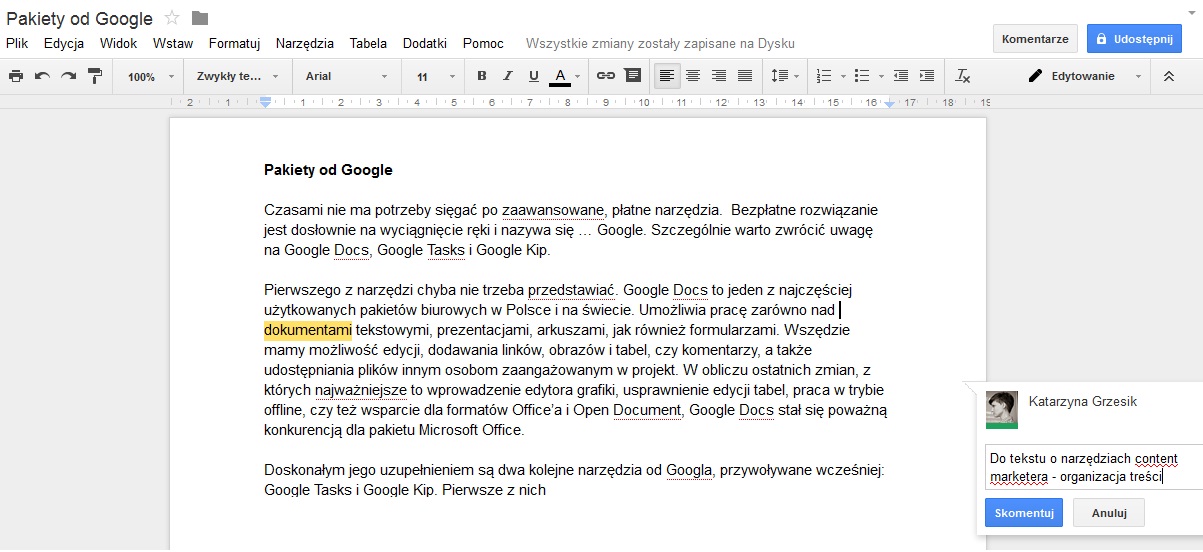Screen dimensions: 1203x552
Task: Decrease the paragraph indent
Action: pyautogui.click(x=901, y=76)
